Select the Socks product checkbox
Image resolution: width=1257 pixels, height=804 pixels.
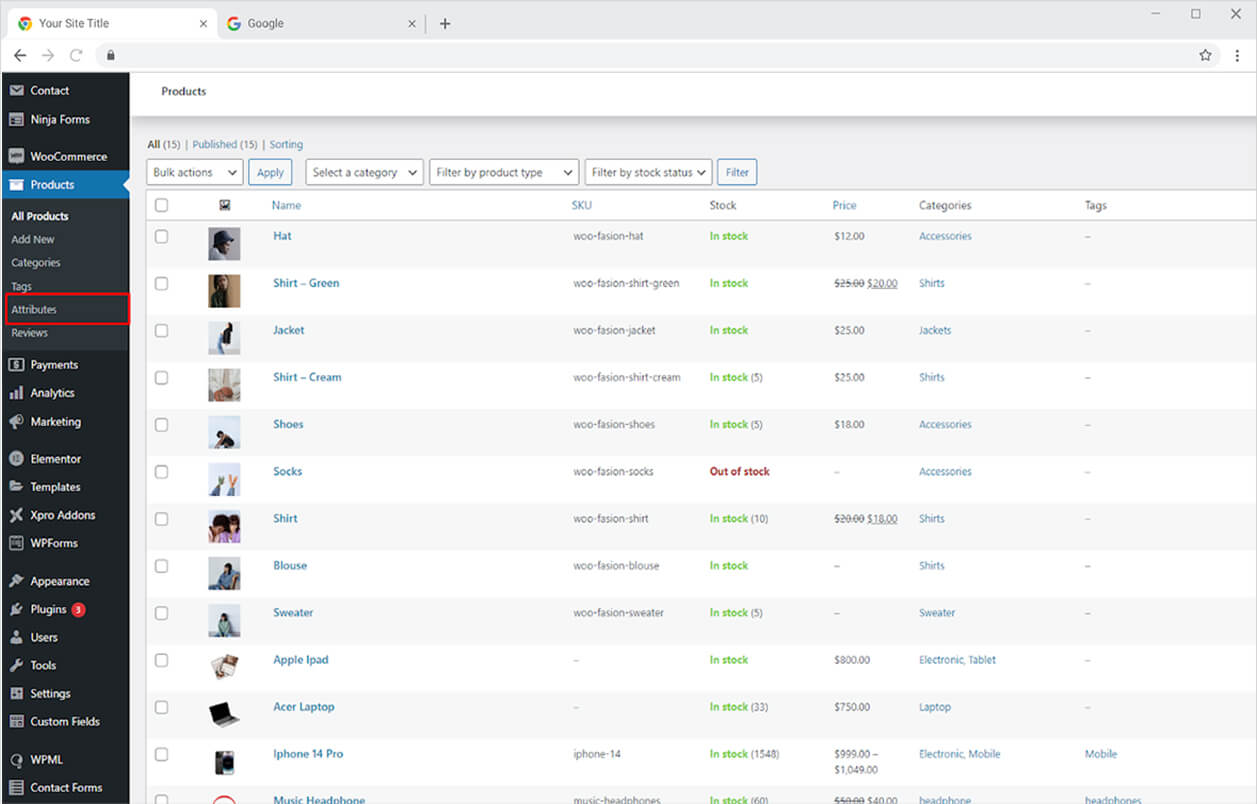(x=161, y=472)
